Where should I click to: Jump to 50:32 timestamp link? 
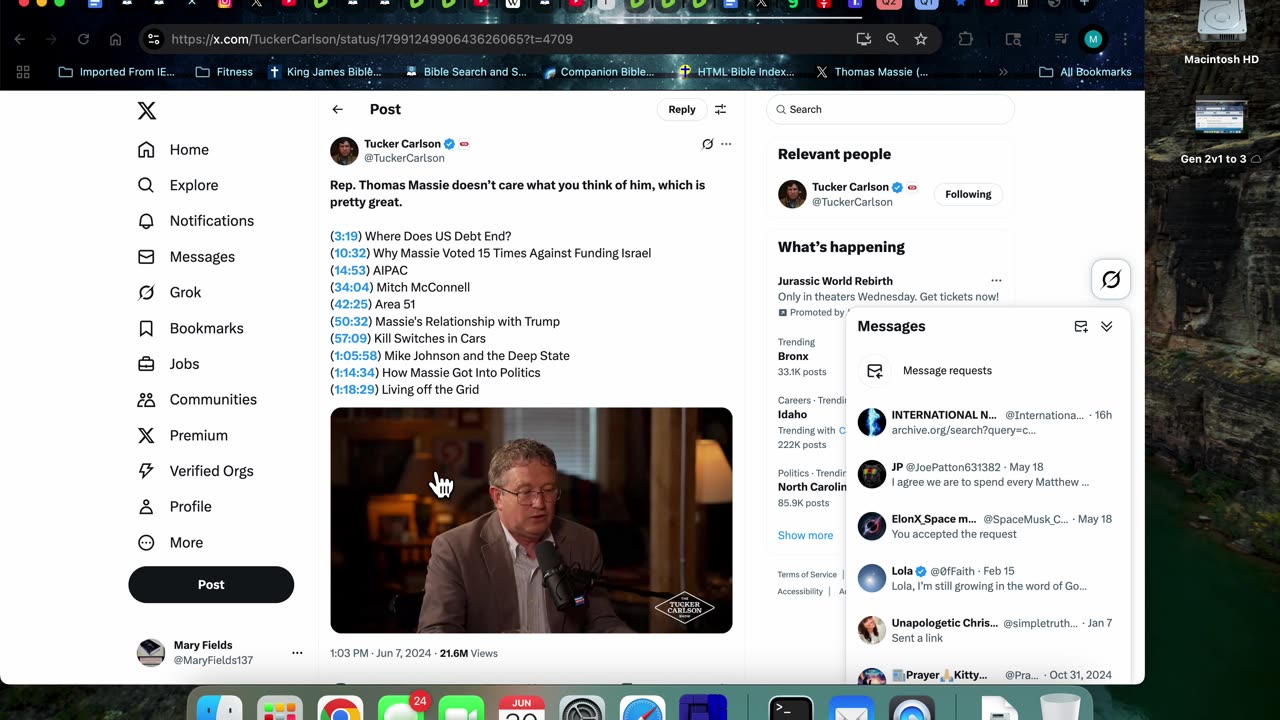[351, 321]
